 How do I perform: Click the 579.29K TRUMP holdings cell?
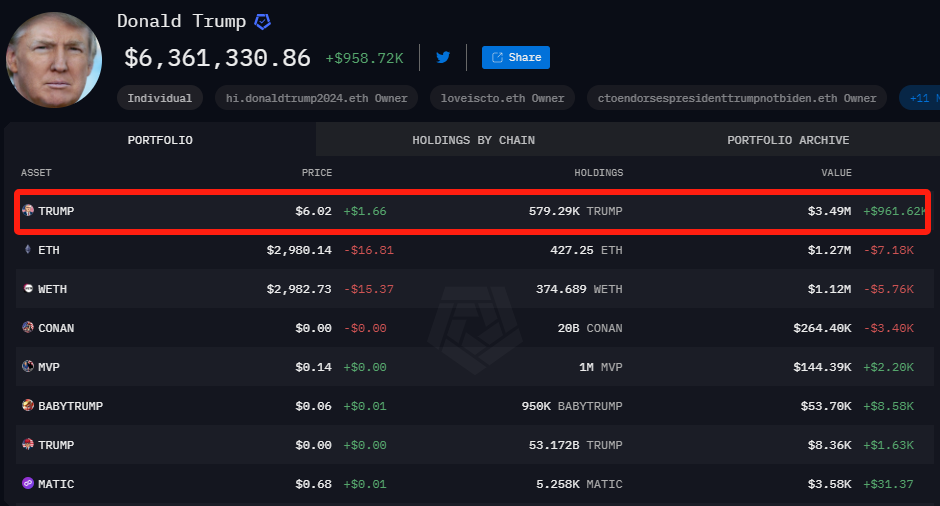[576, 211]
